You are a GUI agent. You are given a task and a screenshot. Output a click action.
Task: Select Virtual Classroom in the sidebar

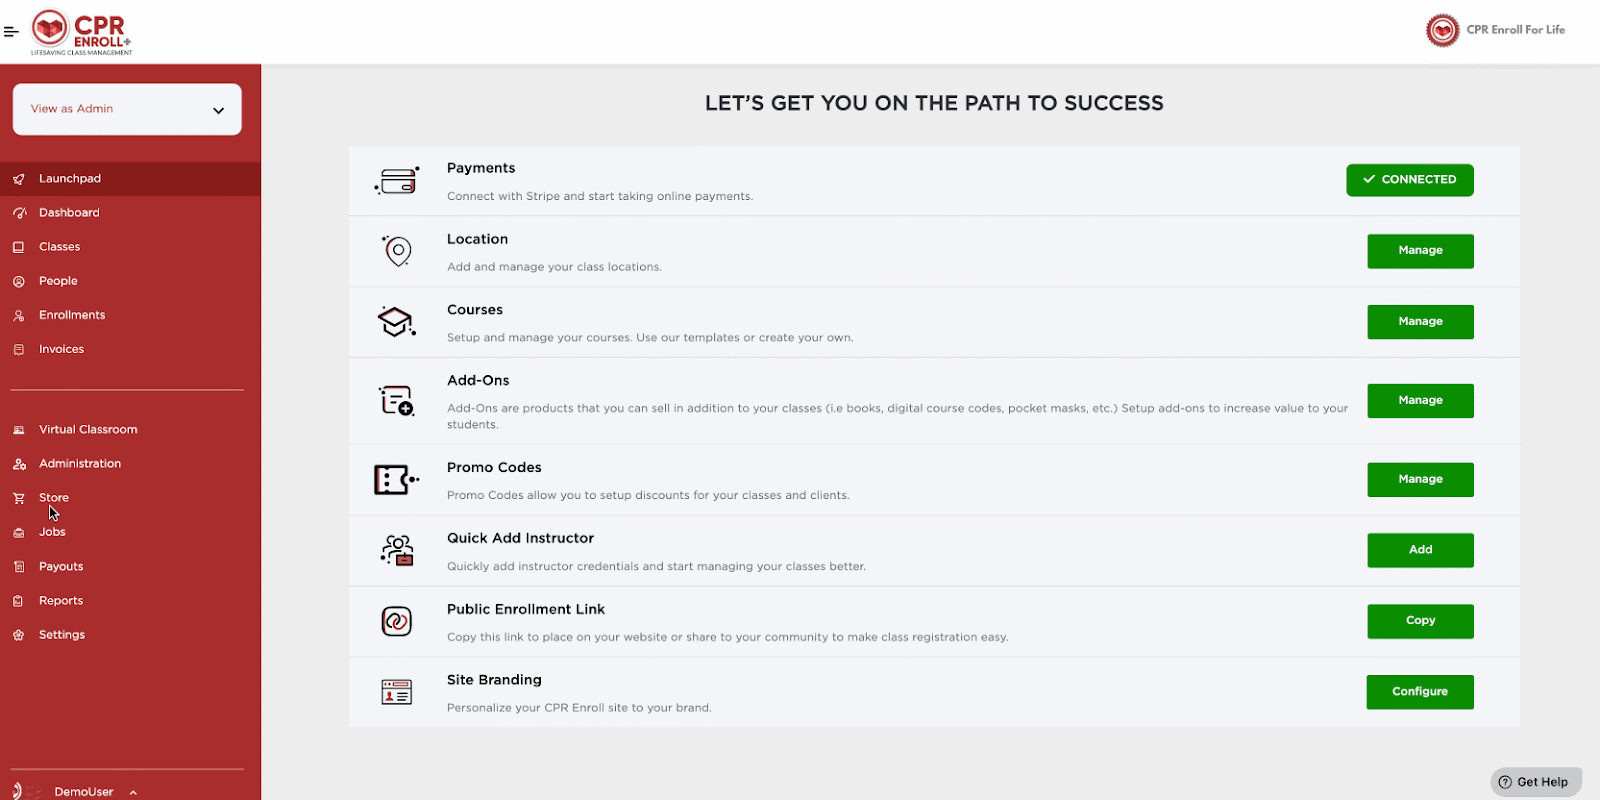[x=88, y=430]
